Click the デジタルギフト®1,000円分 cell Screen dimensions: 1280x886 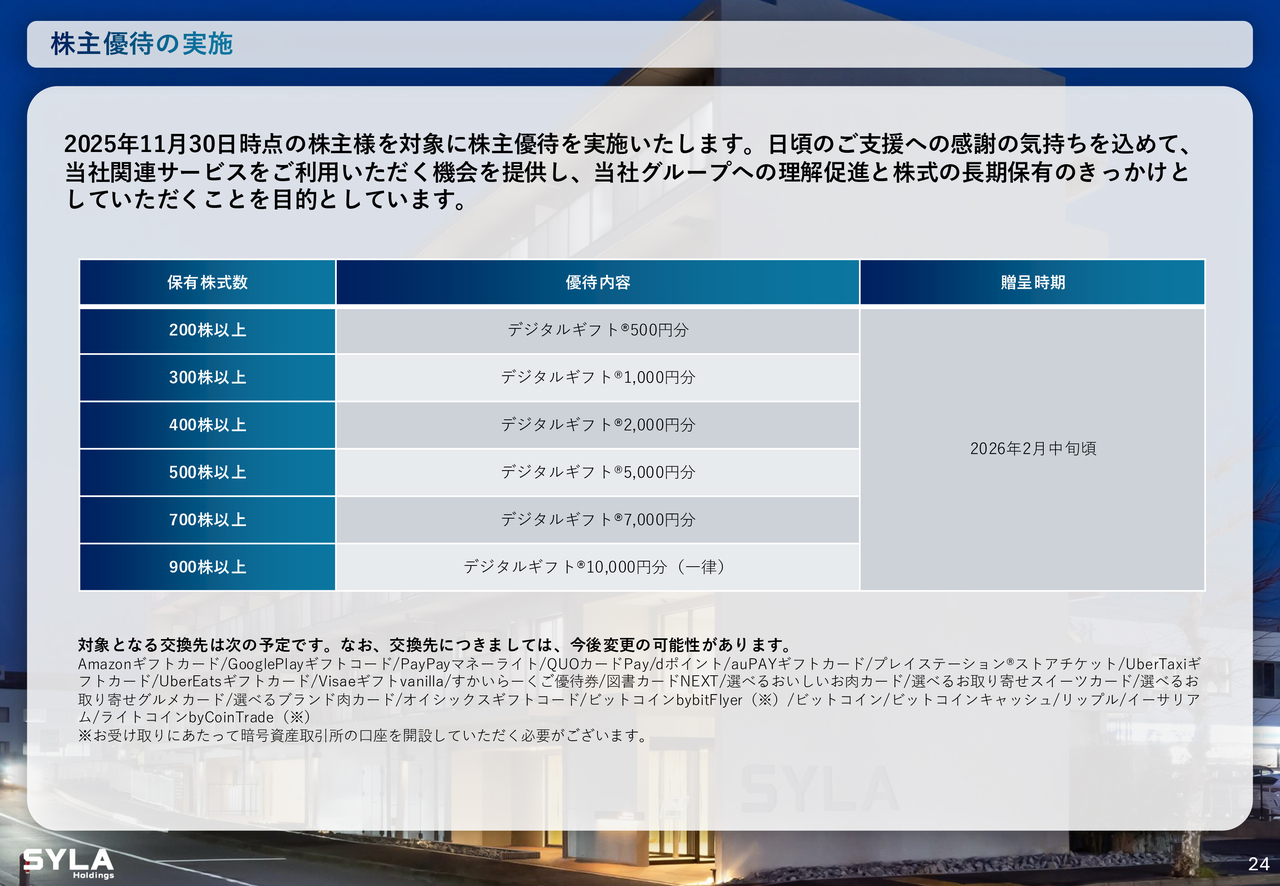tap(598, 377)
